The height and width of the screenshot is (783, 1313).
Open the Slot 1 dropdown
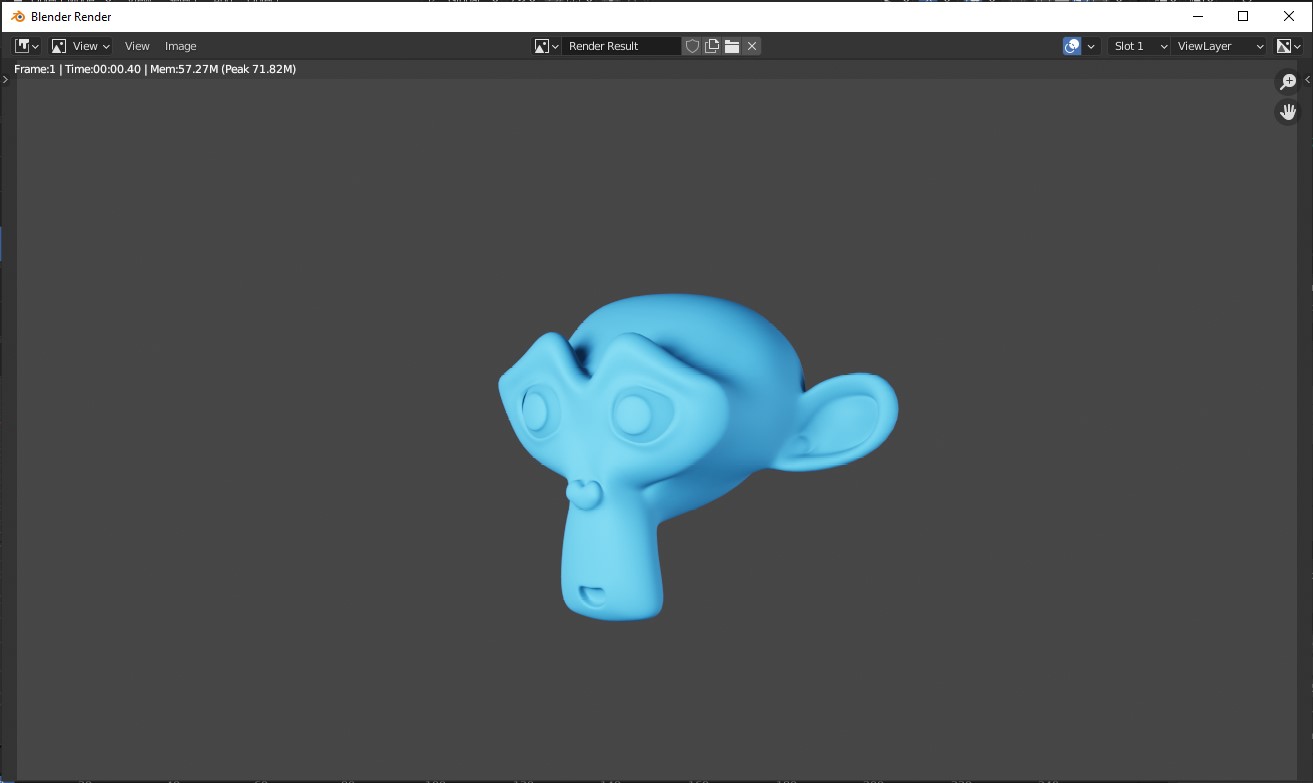[x=1139, y=46]
